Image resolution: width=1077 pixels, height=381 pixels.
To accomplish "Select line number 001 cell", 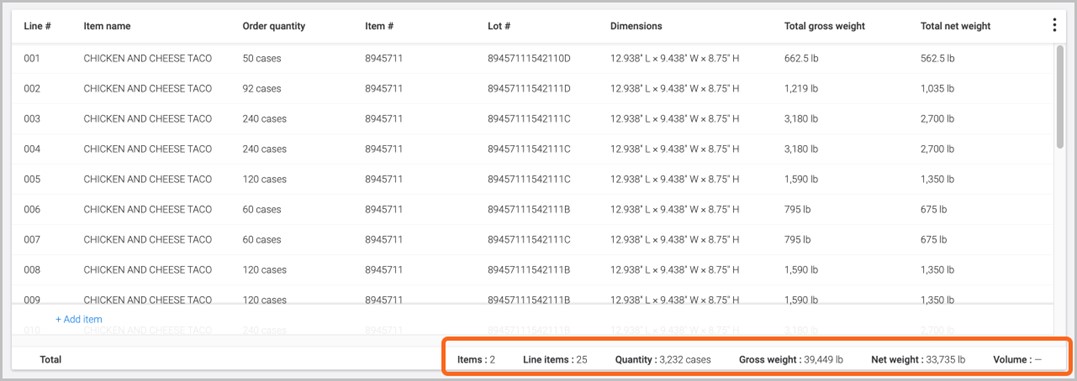I will point(32,59).
